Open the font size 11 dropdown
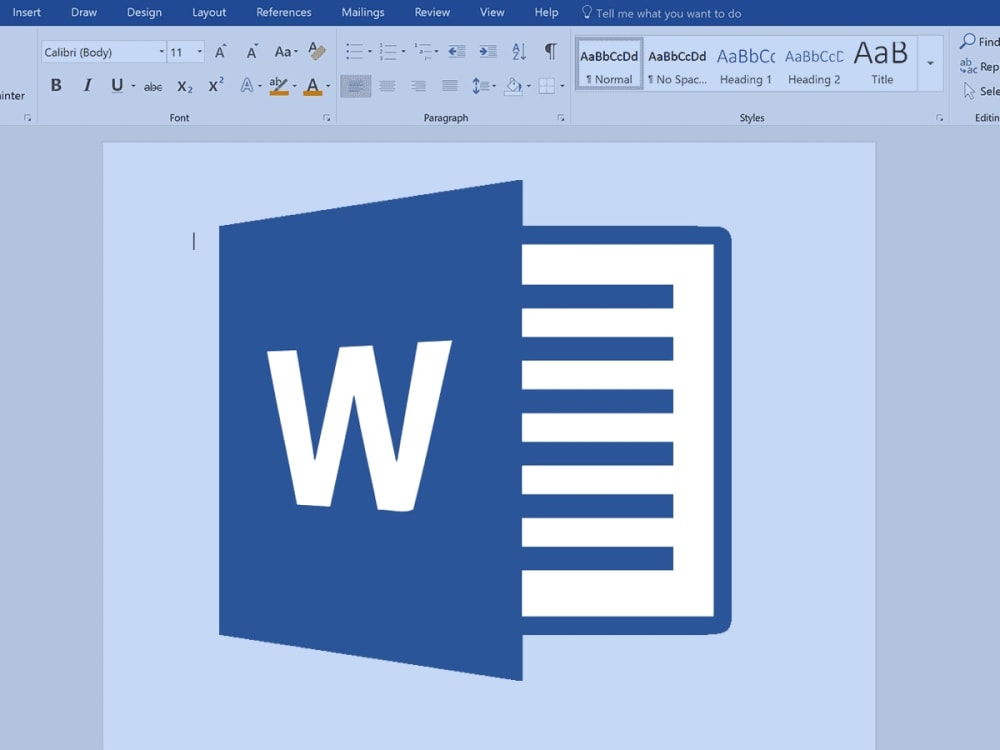 [200, 52]
